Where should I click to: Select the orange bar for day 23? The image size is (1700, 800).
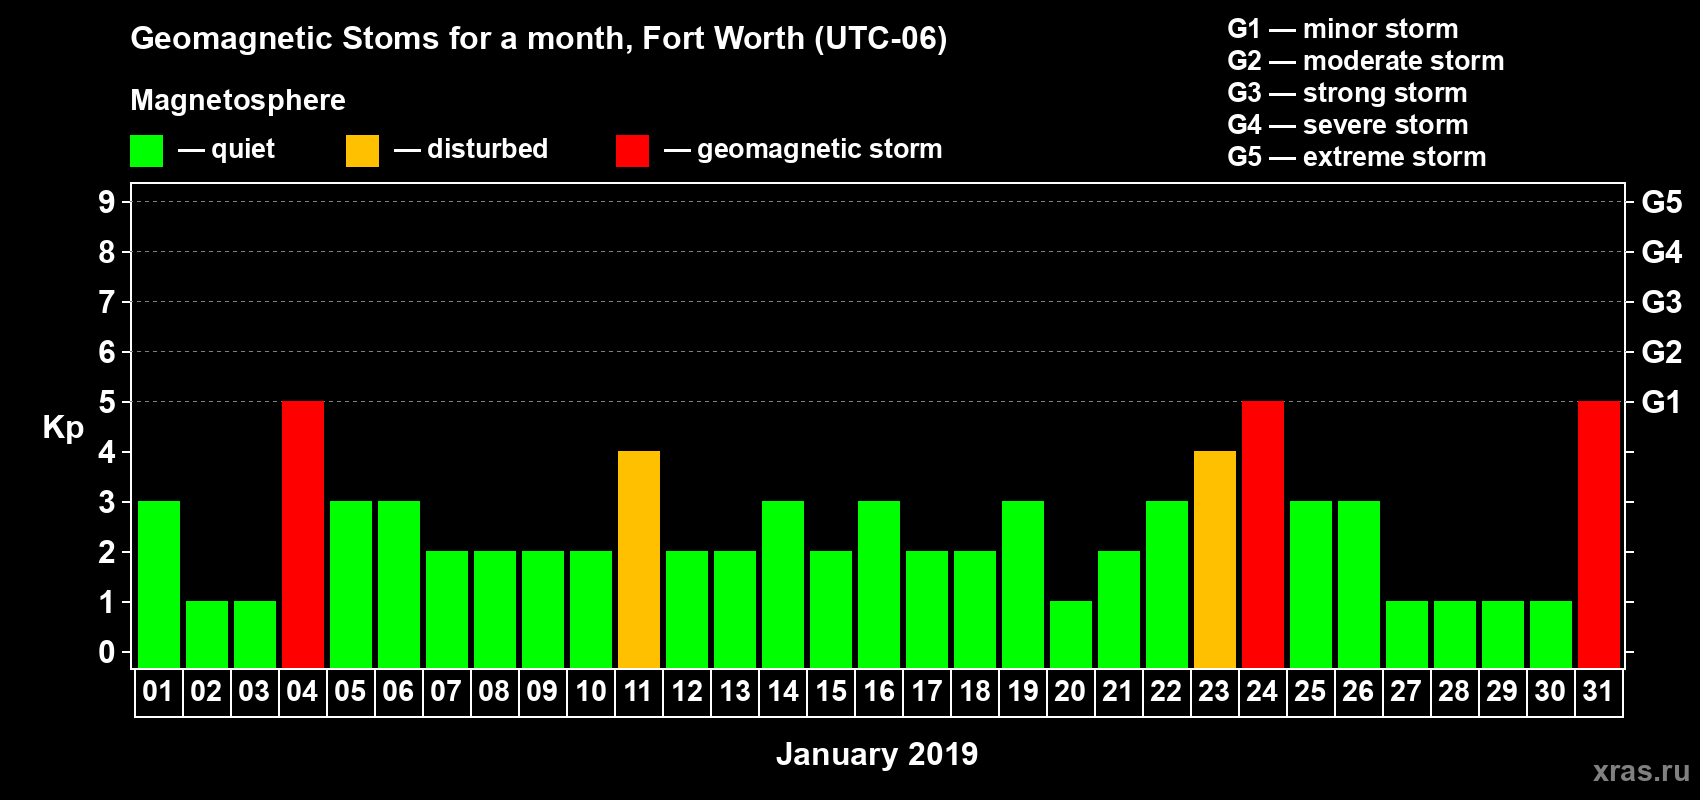point(1215,559)
